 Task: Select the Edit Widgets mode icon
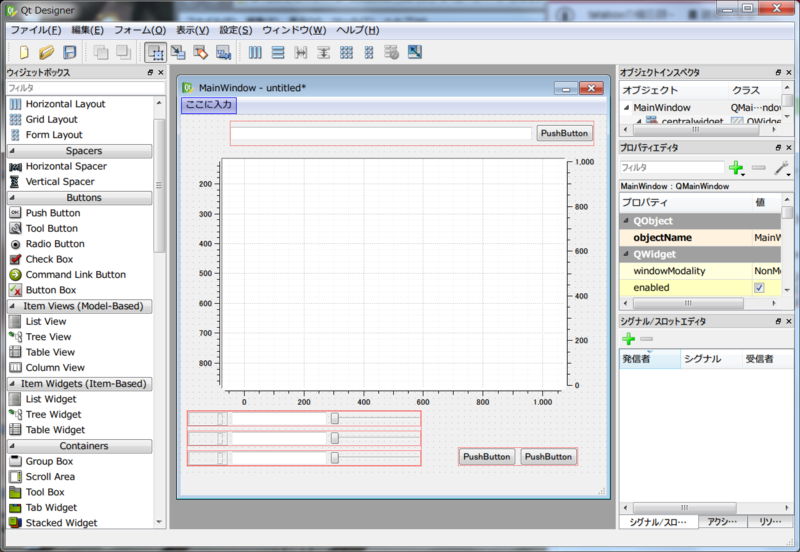tap(155, 52)
